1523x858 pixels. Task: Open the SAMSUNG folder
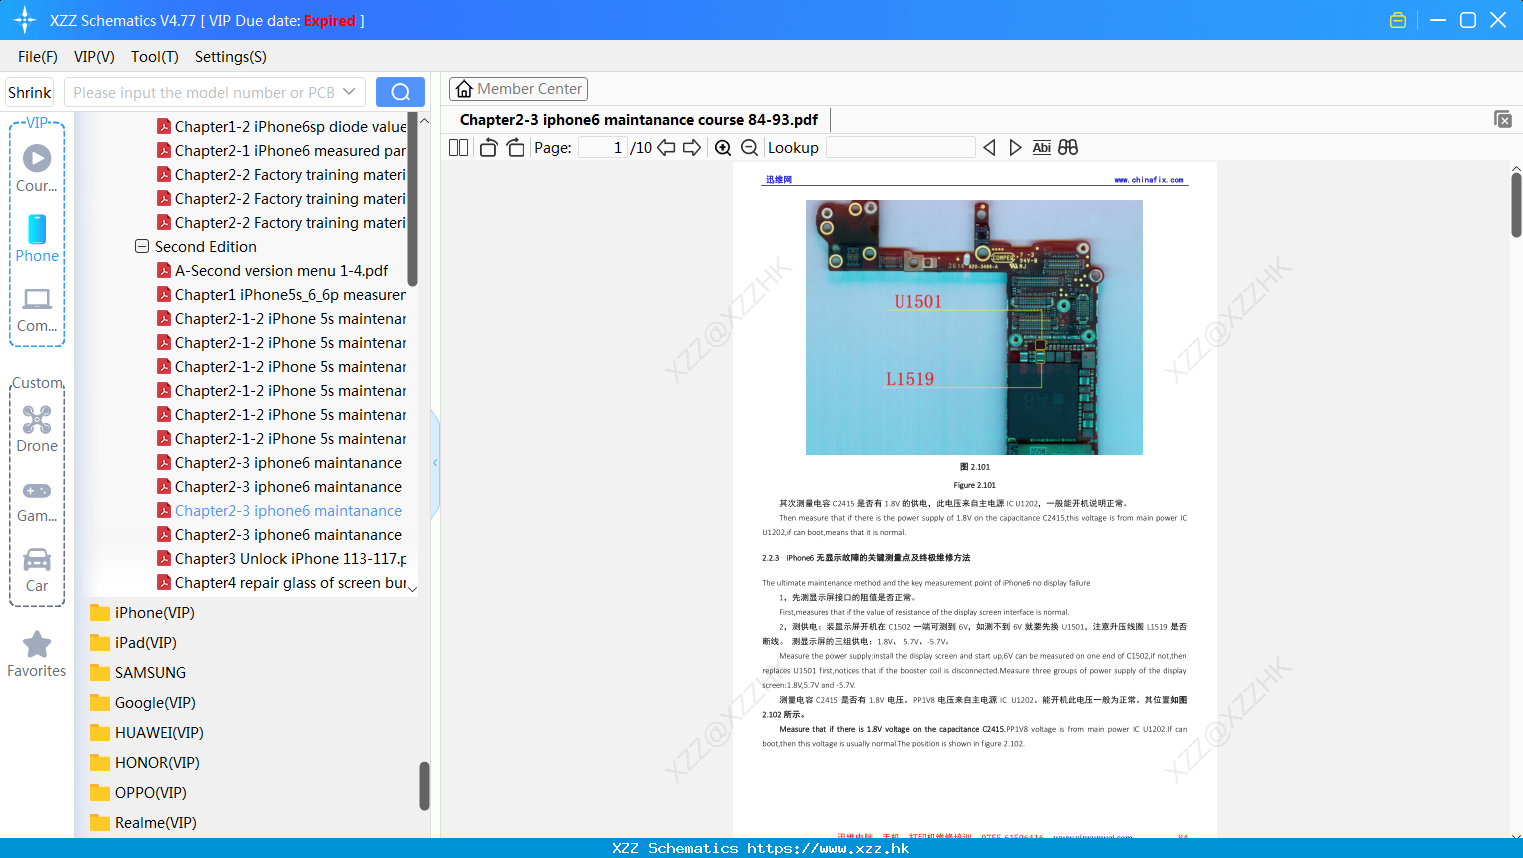pos(138,672)
